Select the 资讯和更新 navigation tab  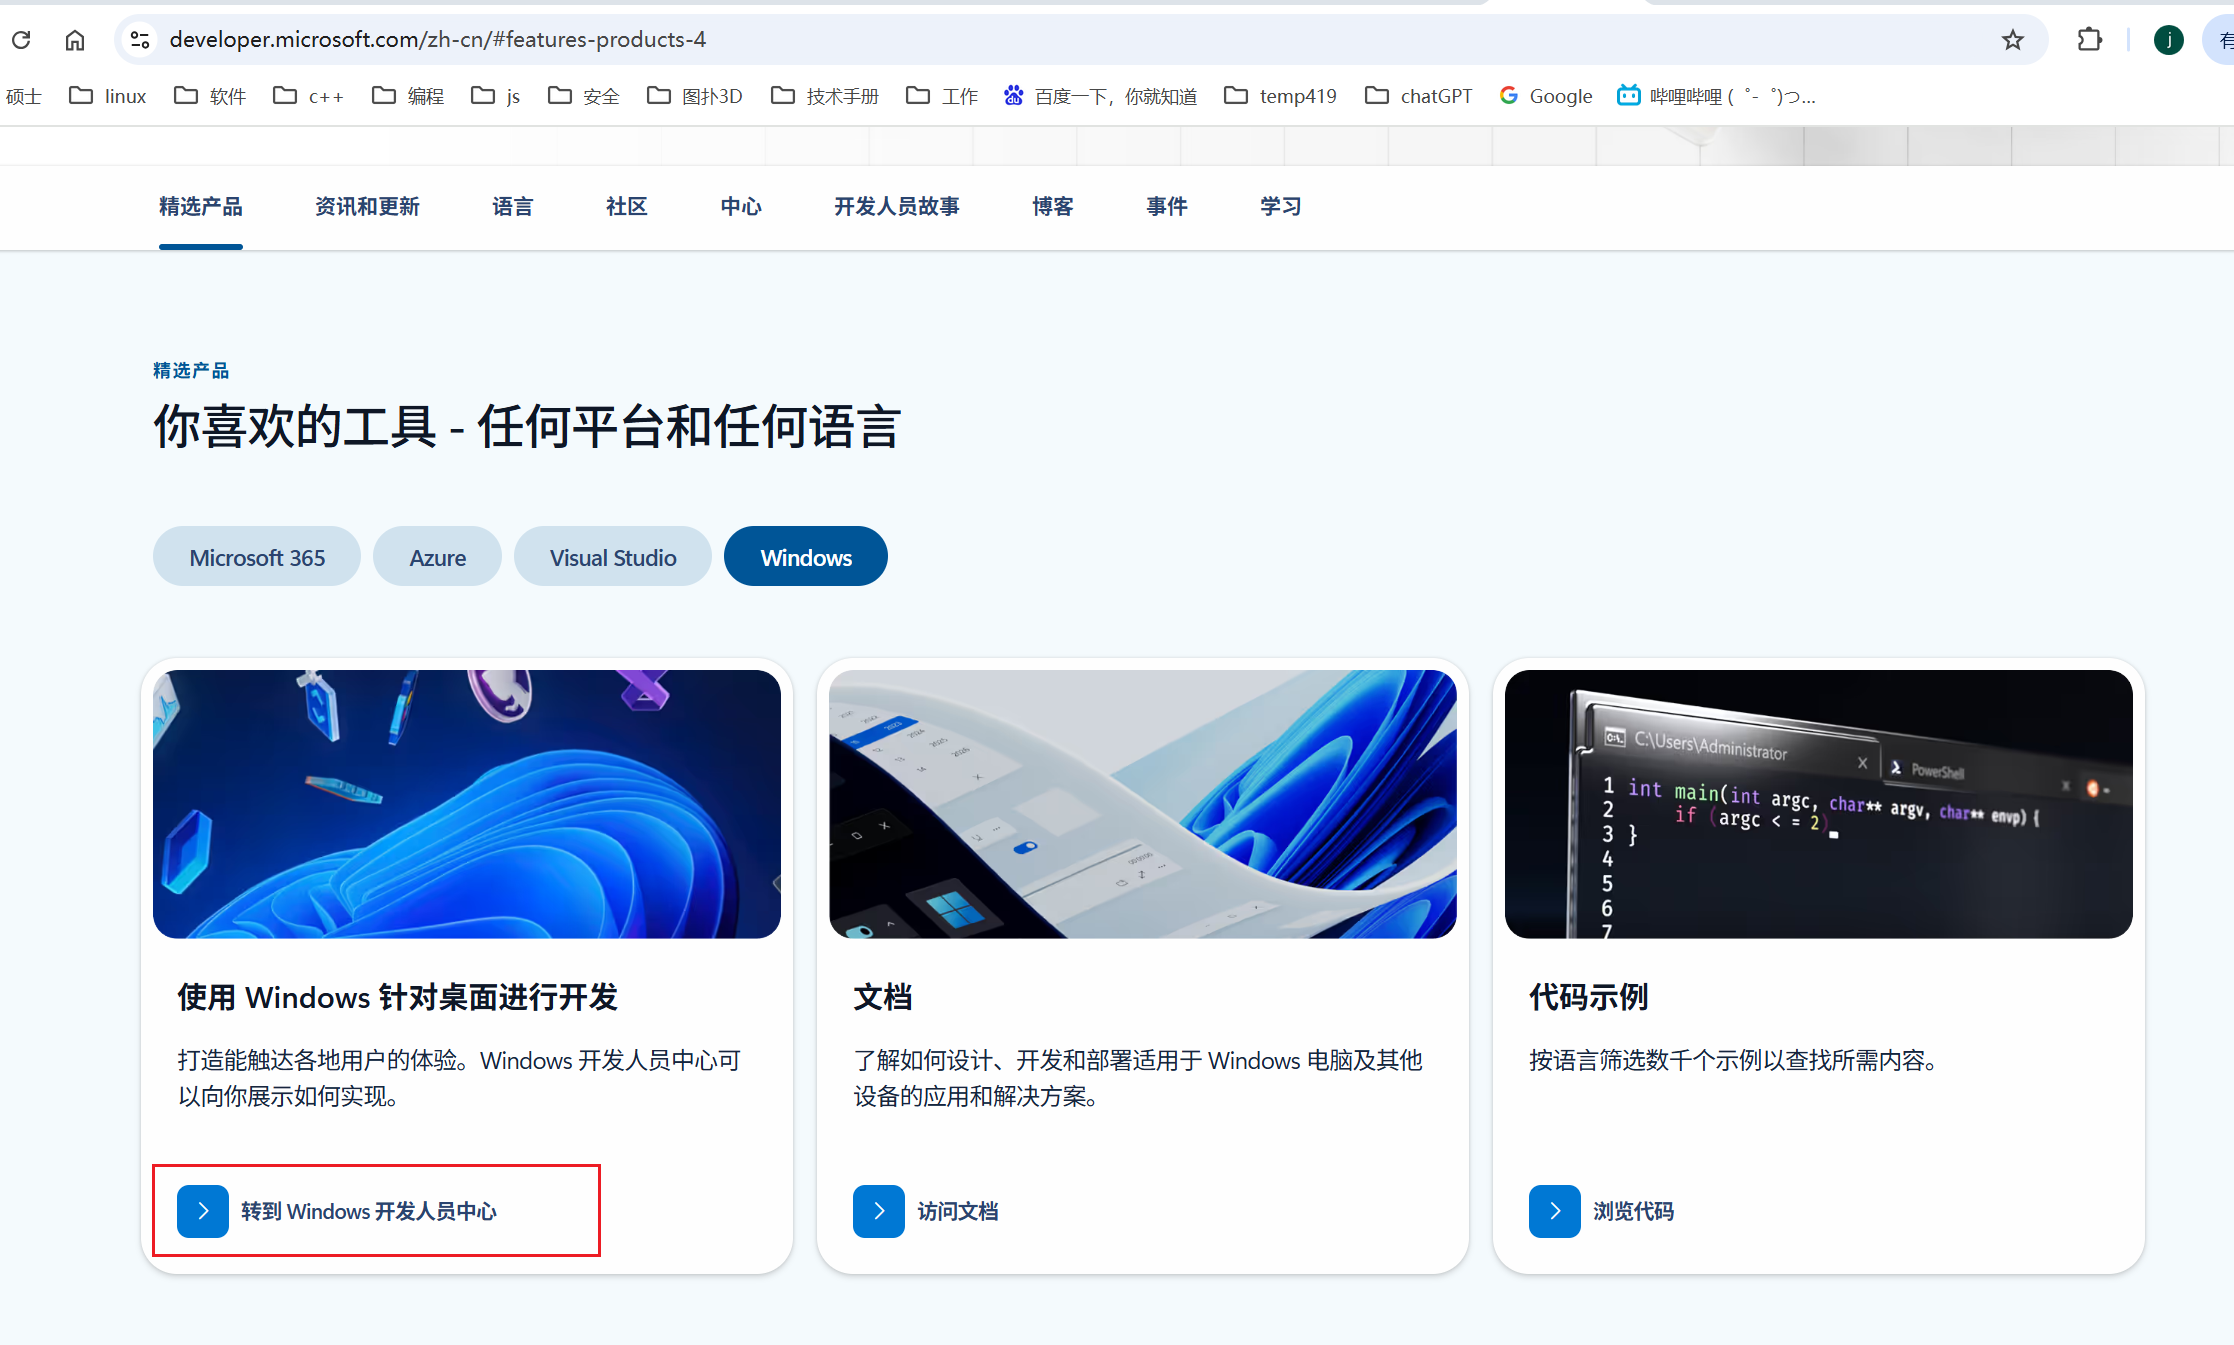coord(367,207)
